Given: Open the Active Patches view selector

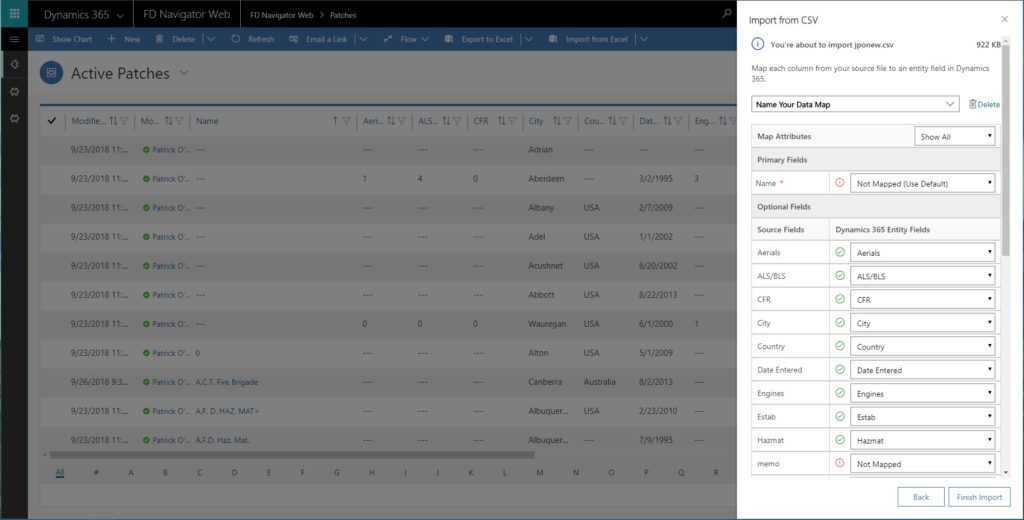Looking at the screenshot, I should click(184, 73).
